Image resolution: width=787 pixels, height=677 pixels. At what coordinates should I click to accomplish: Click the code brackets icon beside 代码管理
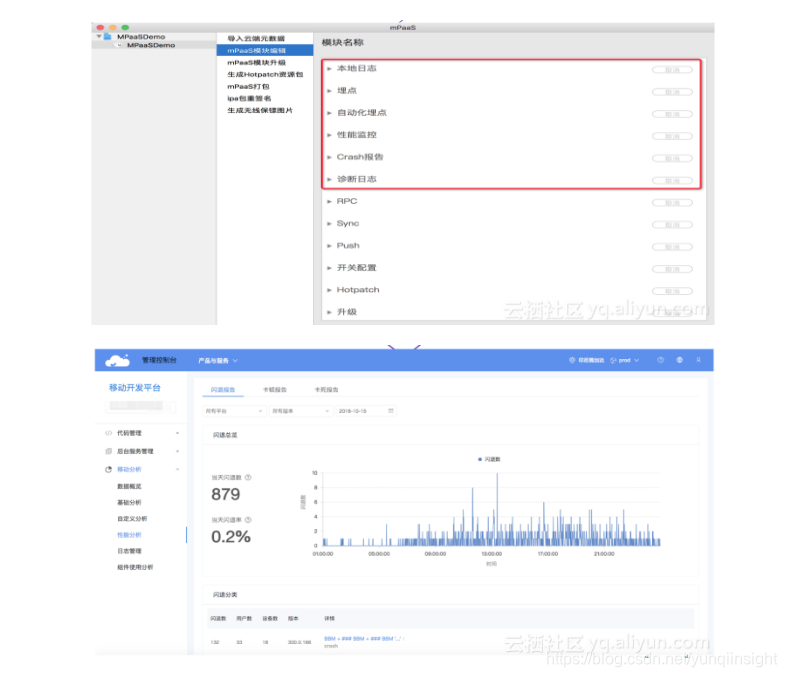tap(108, 433)
